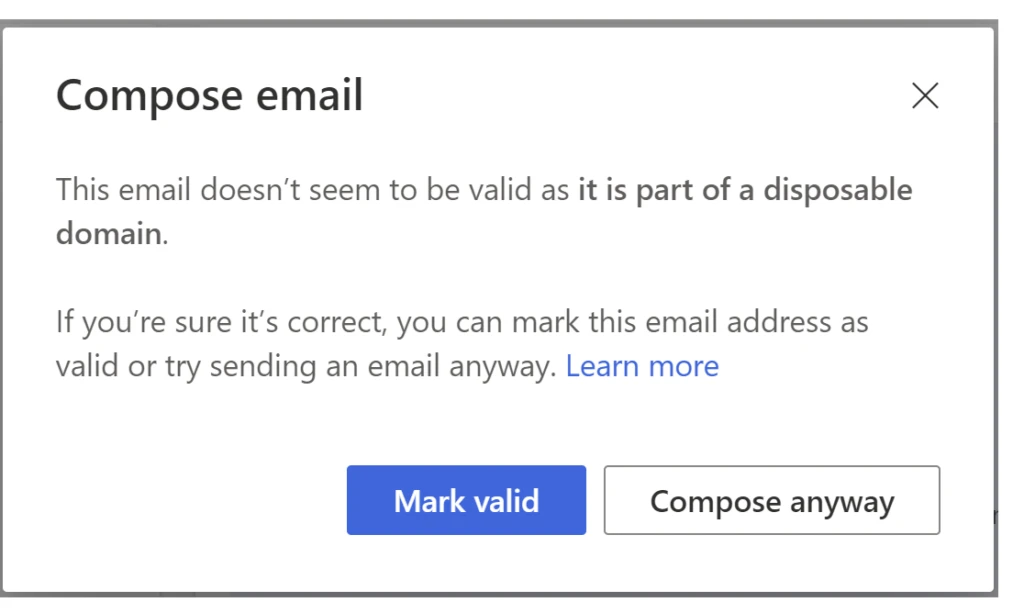Dismiss the validation warning using the X
Image resolution: width=1024 pixels, height=613 pixels.
(925, 96)
